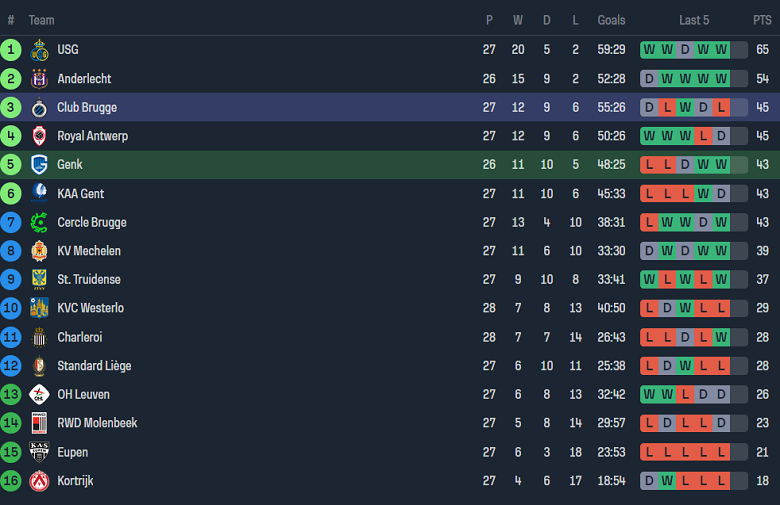The image size is (780, 505).
Task: Click the Last 5 column header
Action: tap(694, 20)
